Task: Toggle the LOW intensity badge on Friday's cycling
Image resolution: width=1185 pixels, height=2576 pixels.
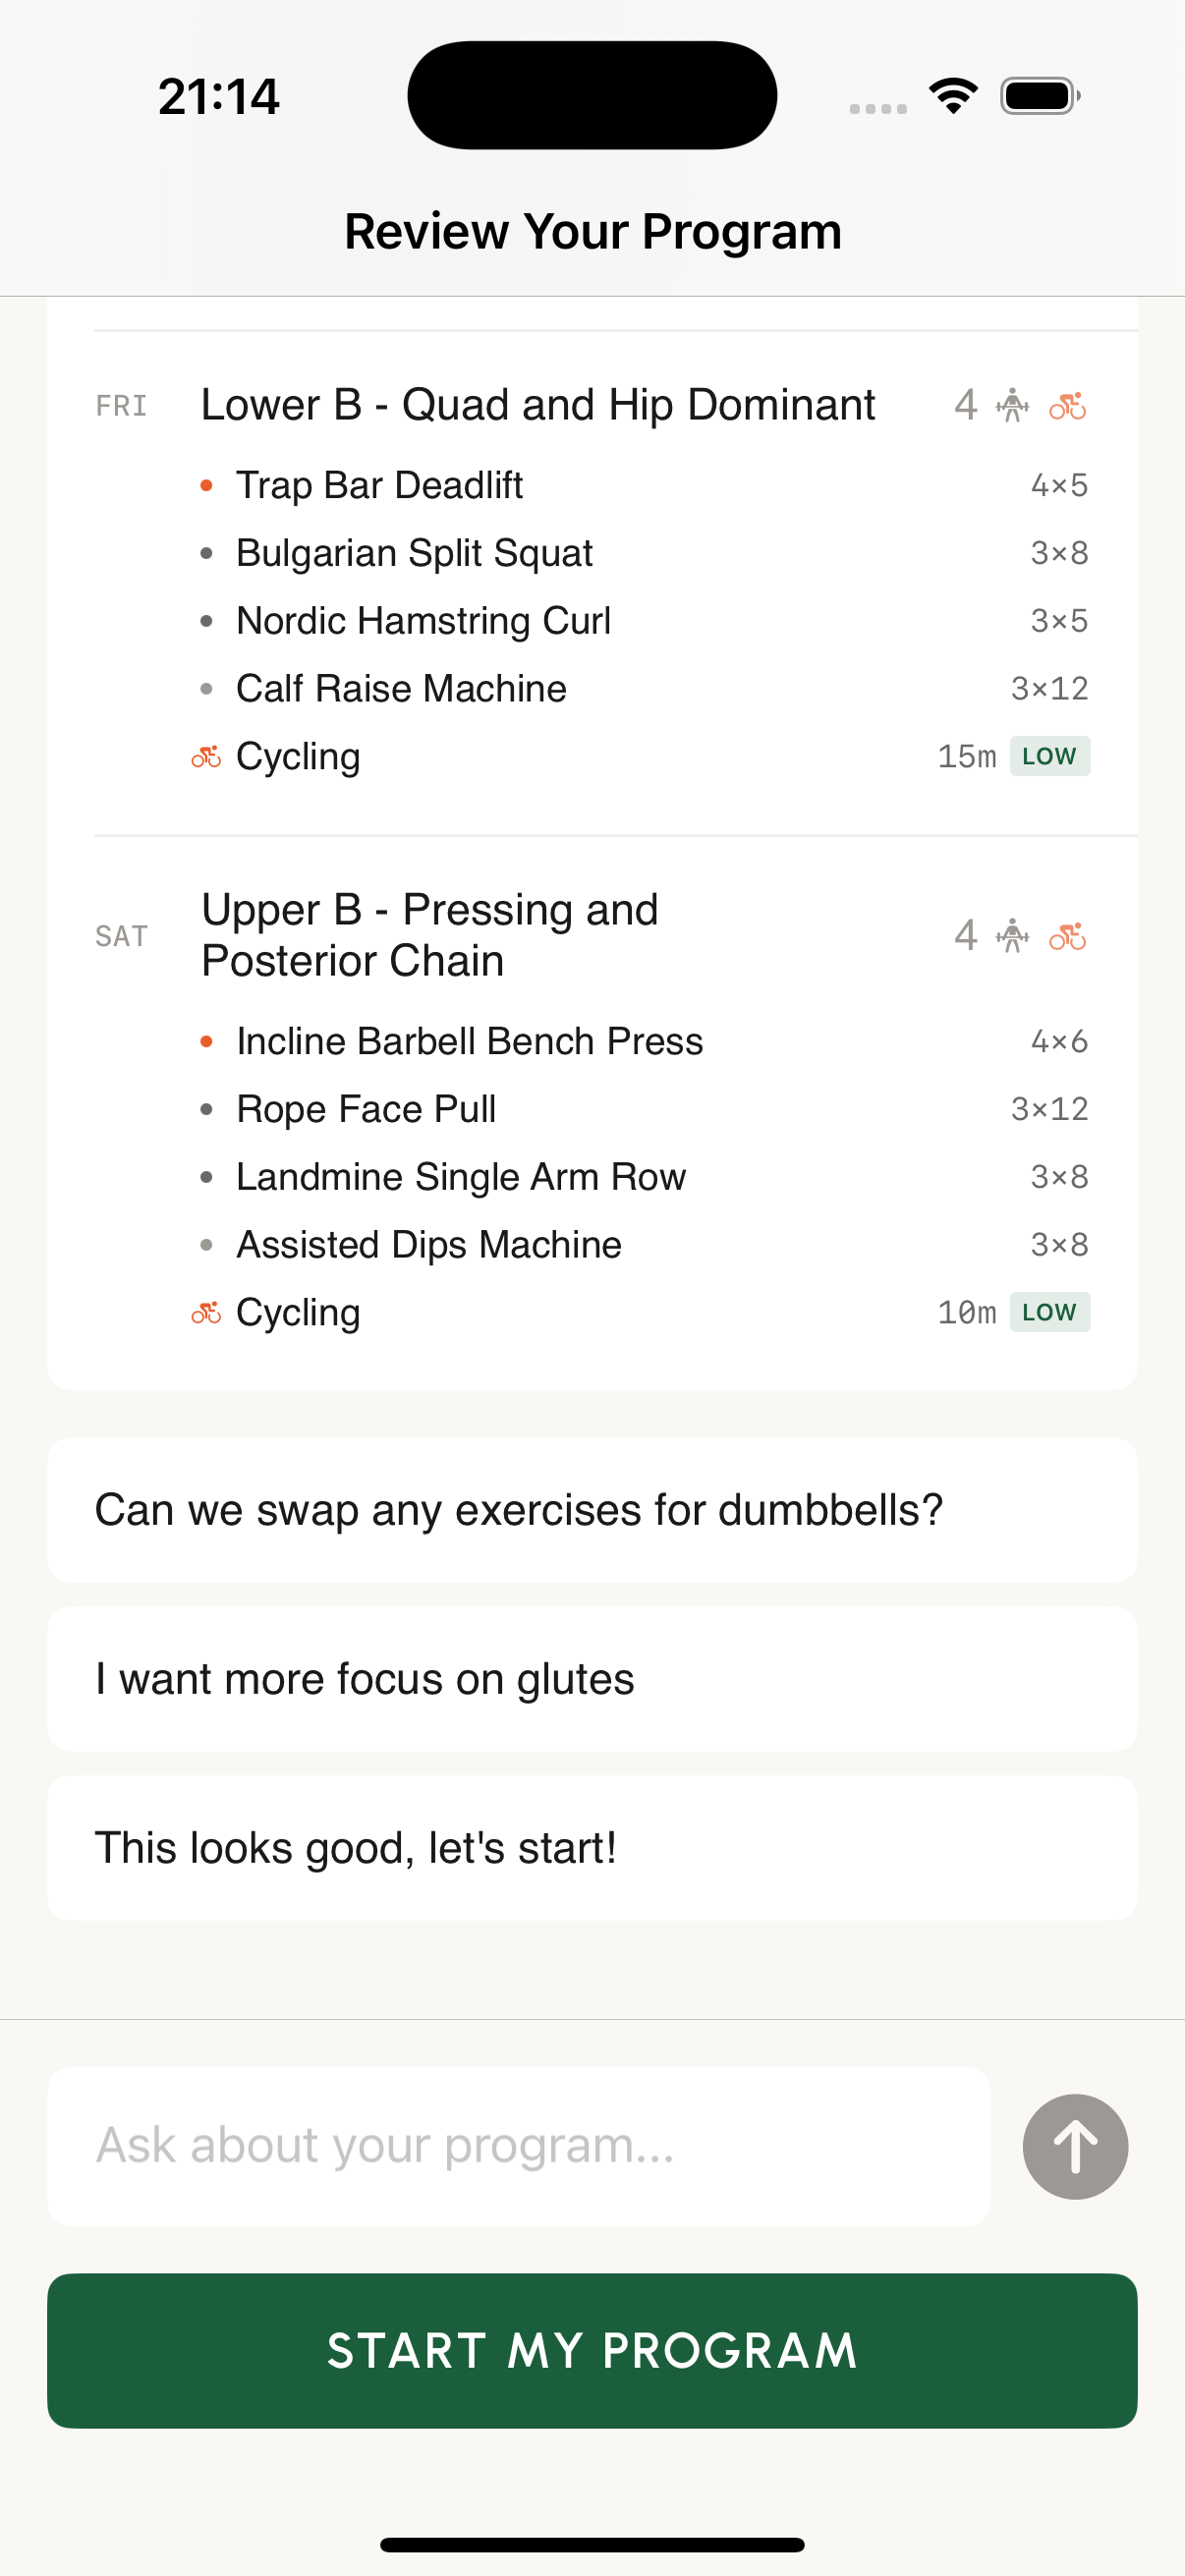Action: (1048, 756)
